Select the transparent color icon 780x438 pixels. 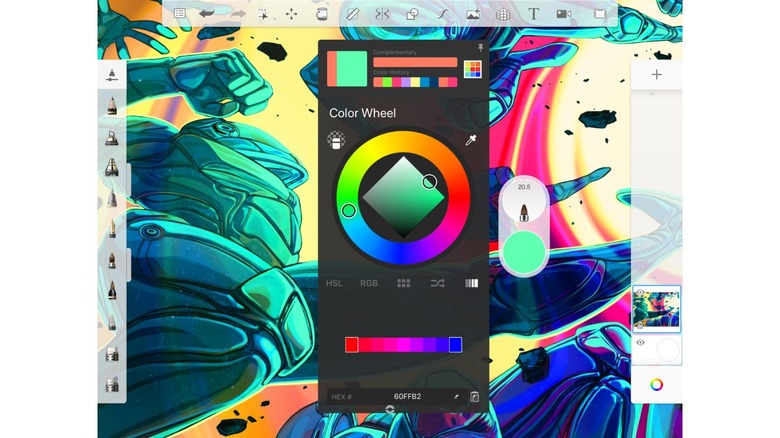(336, 141)
